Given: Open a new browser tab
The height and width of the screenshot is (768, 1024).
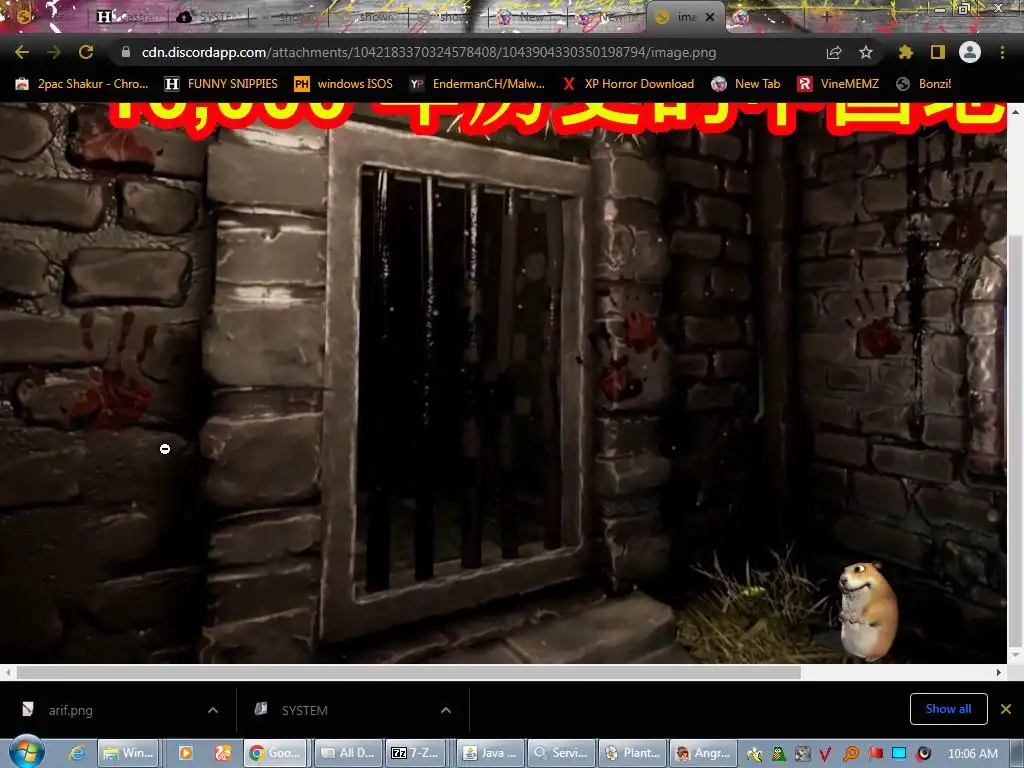Looking at the screenshot, I should 826,17.
